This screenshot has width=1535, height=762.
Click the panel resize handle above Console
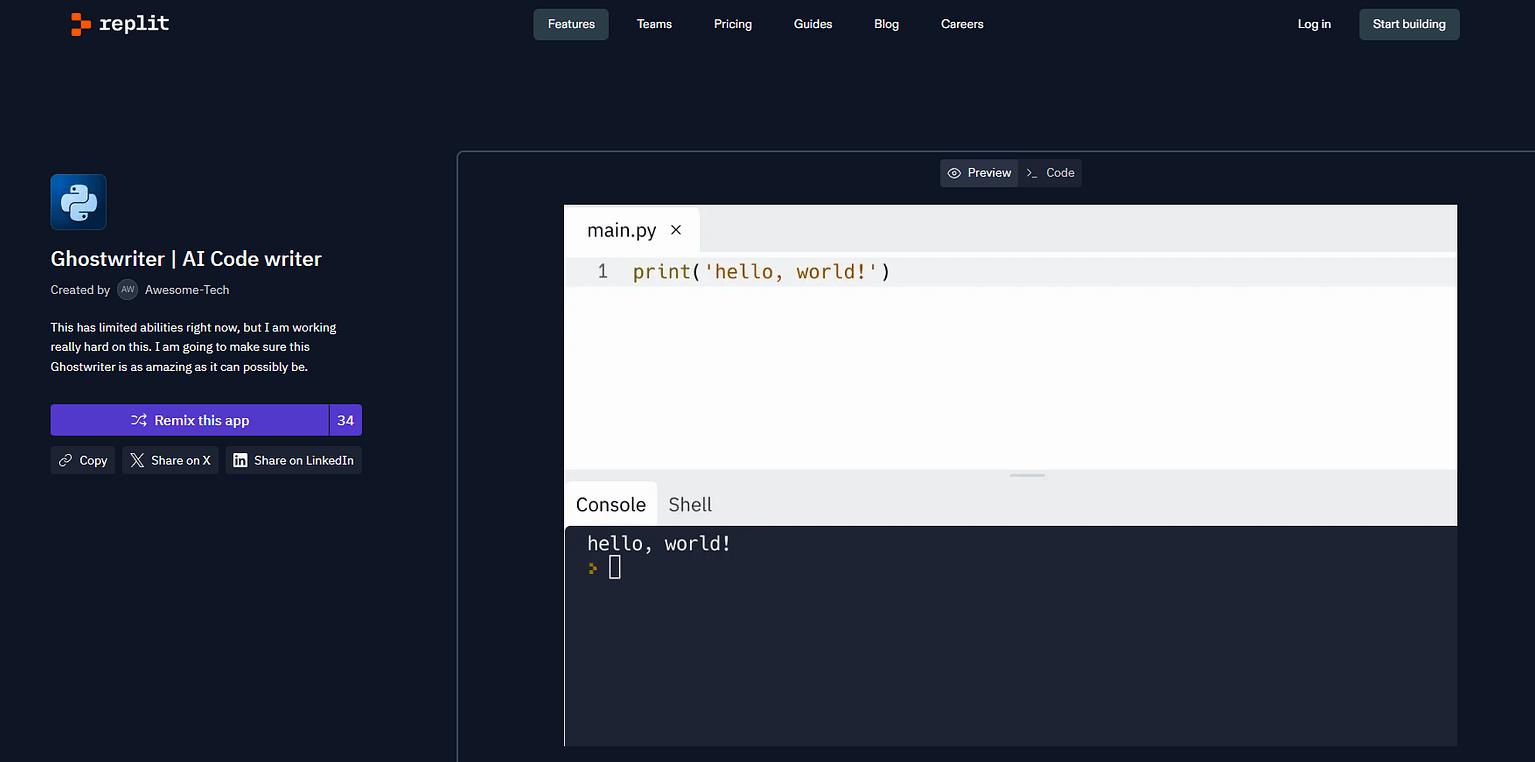coord(1027,475)
